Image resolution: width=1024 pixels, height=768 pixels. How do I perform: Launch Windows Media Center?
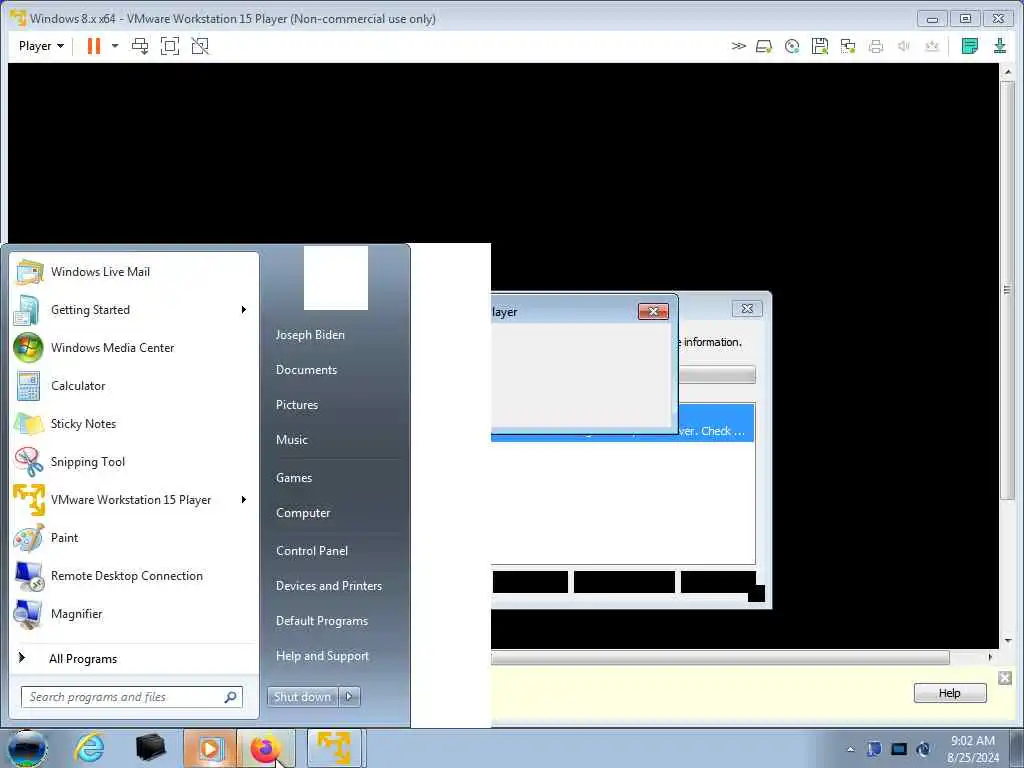pyautogui.click(x=135, y=347)
